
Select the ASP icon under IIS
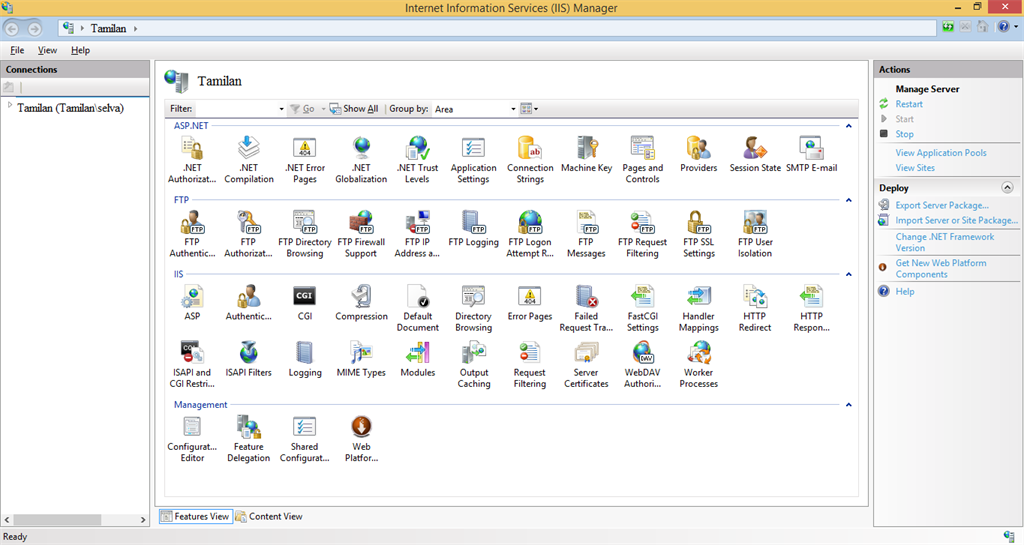click(192, 303)
